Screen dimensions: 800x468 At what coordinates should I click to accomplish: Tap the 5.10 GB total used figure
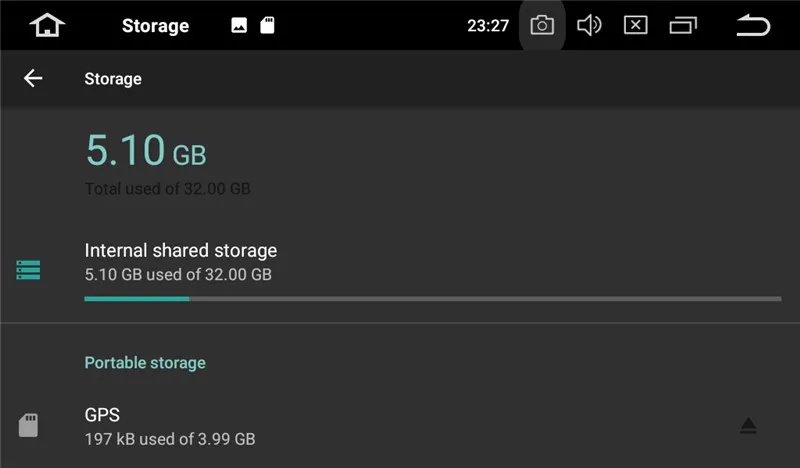click(x=146, y=151)
